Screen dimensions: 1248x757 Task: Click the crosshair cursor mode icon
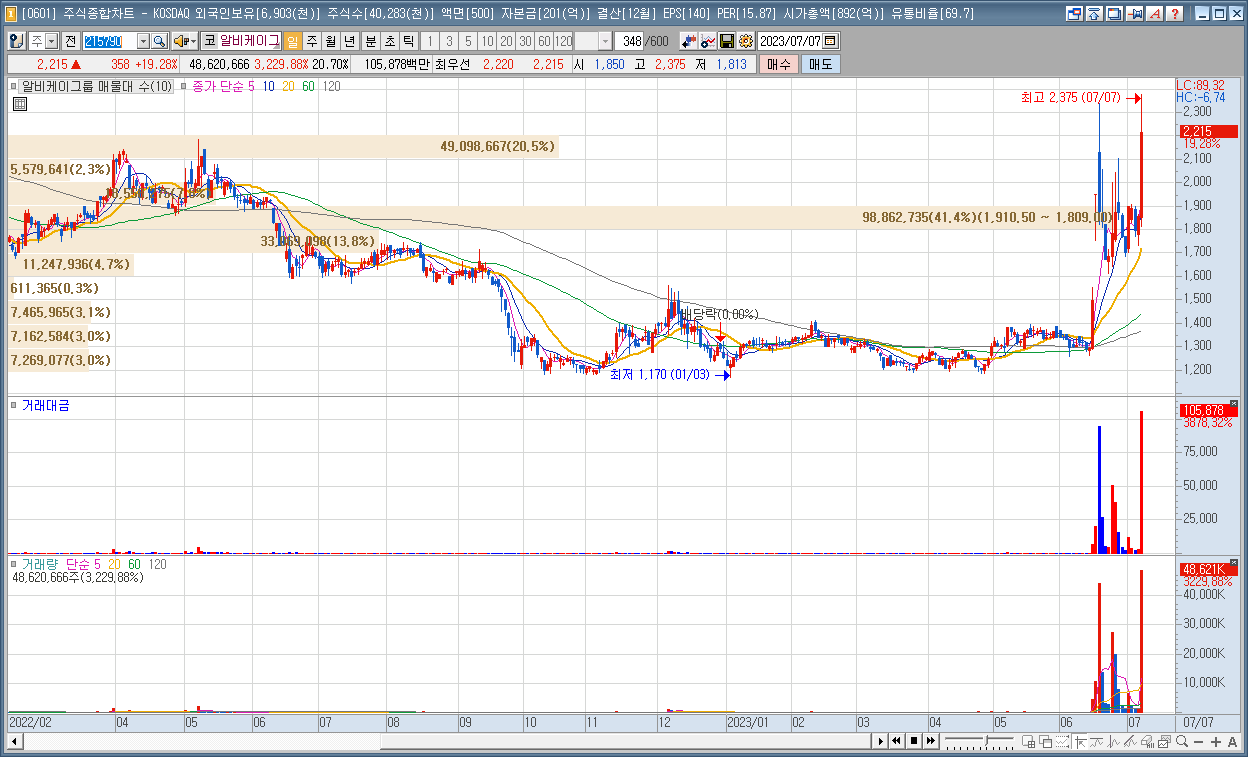pos(1080,741)
